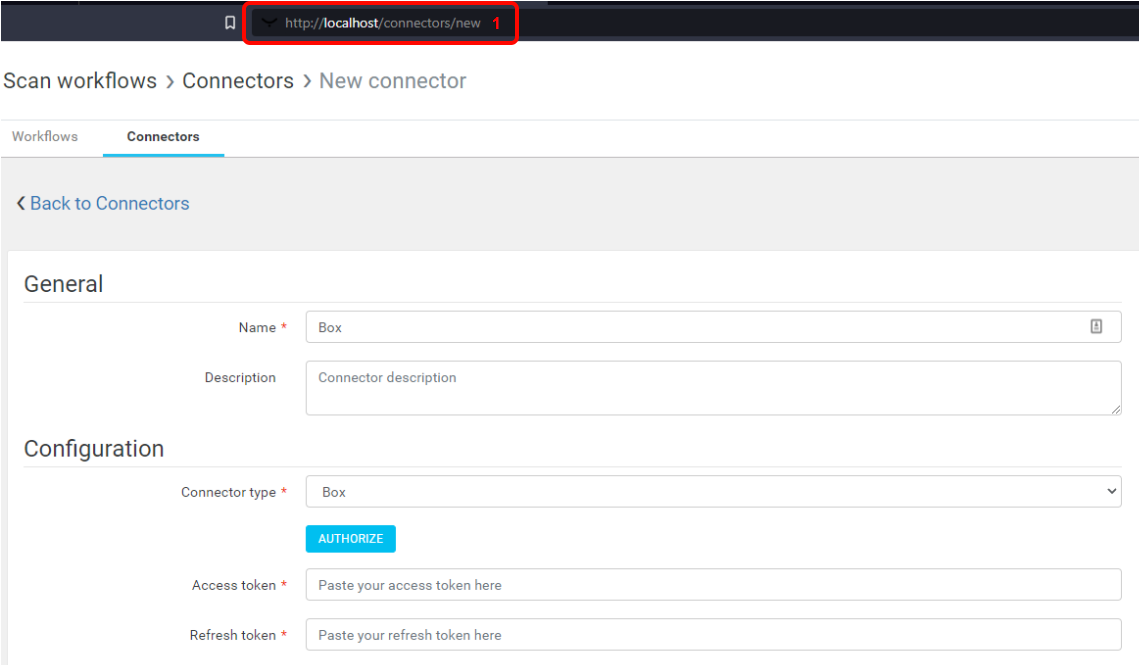This screenshot has width=1139, height=665.
Task: Click the autofill icon in Name field
Action: [1096, 326]
